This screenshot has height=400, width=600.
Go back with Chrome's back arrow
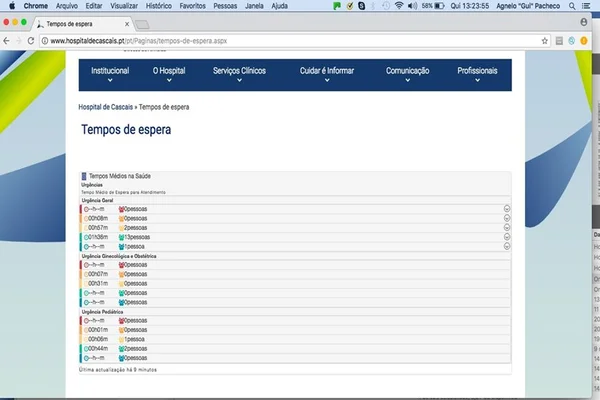(7, 41)
